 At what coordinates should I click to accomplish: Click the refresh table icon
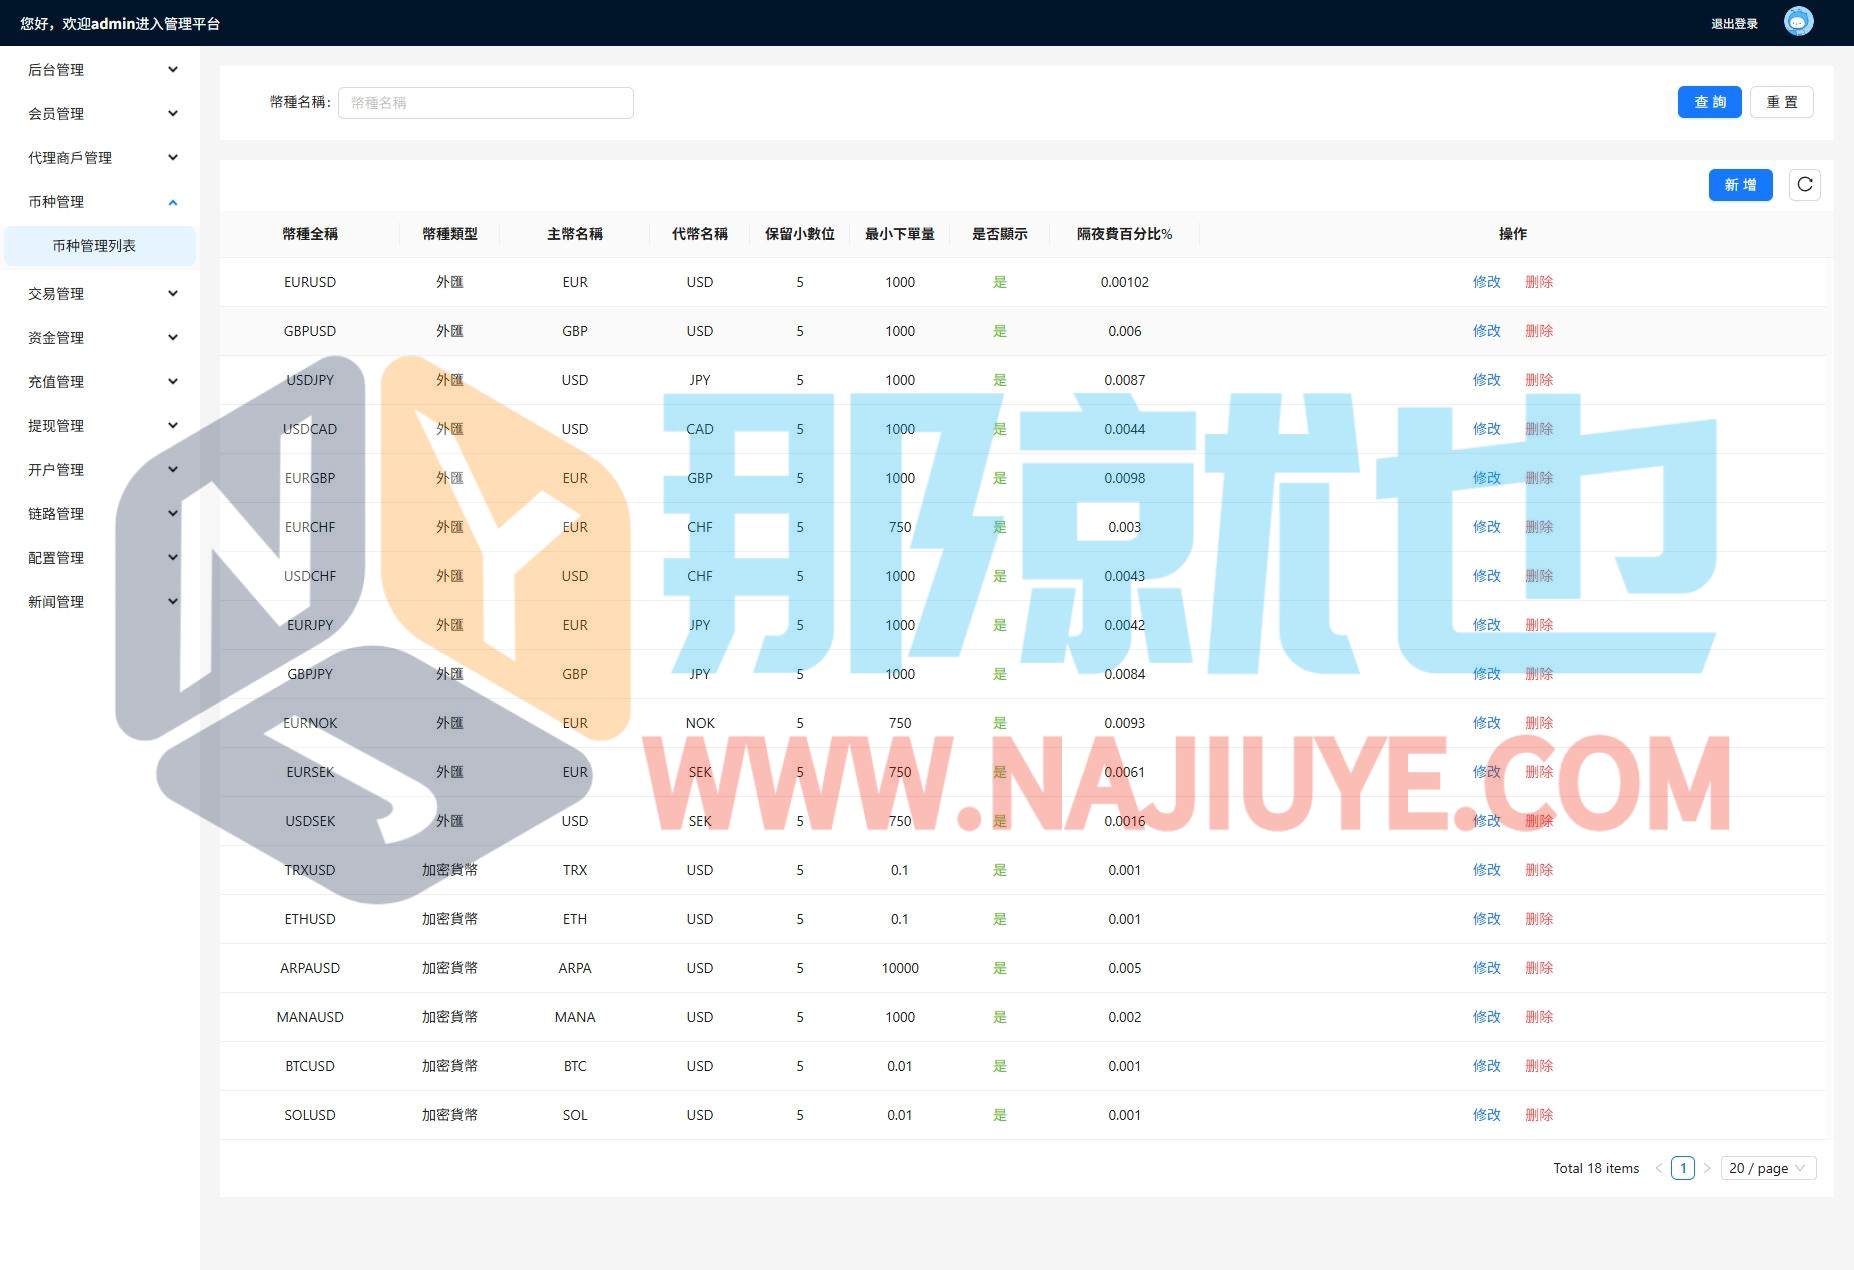[1804, 185]
